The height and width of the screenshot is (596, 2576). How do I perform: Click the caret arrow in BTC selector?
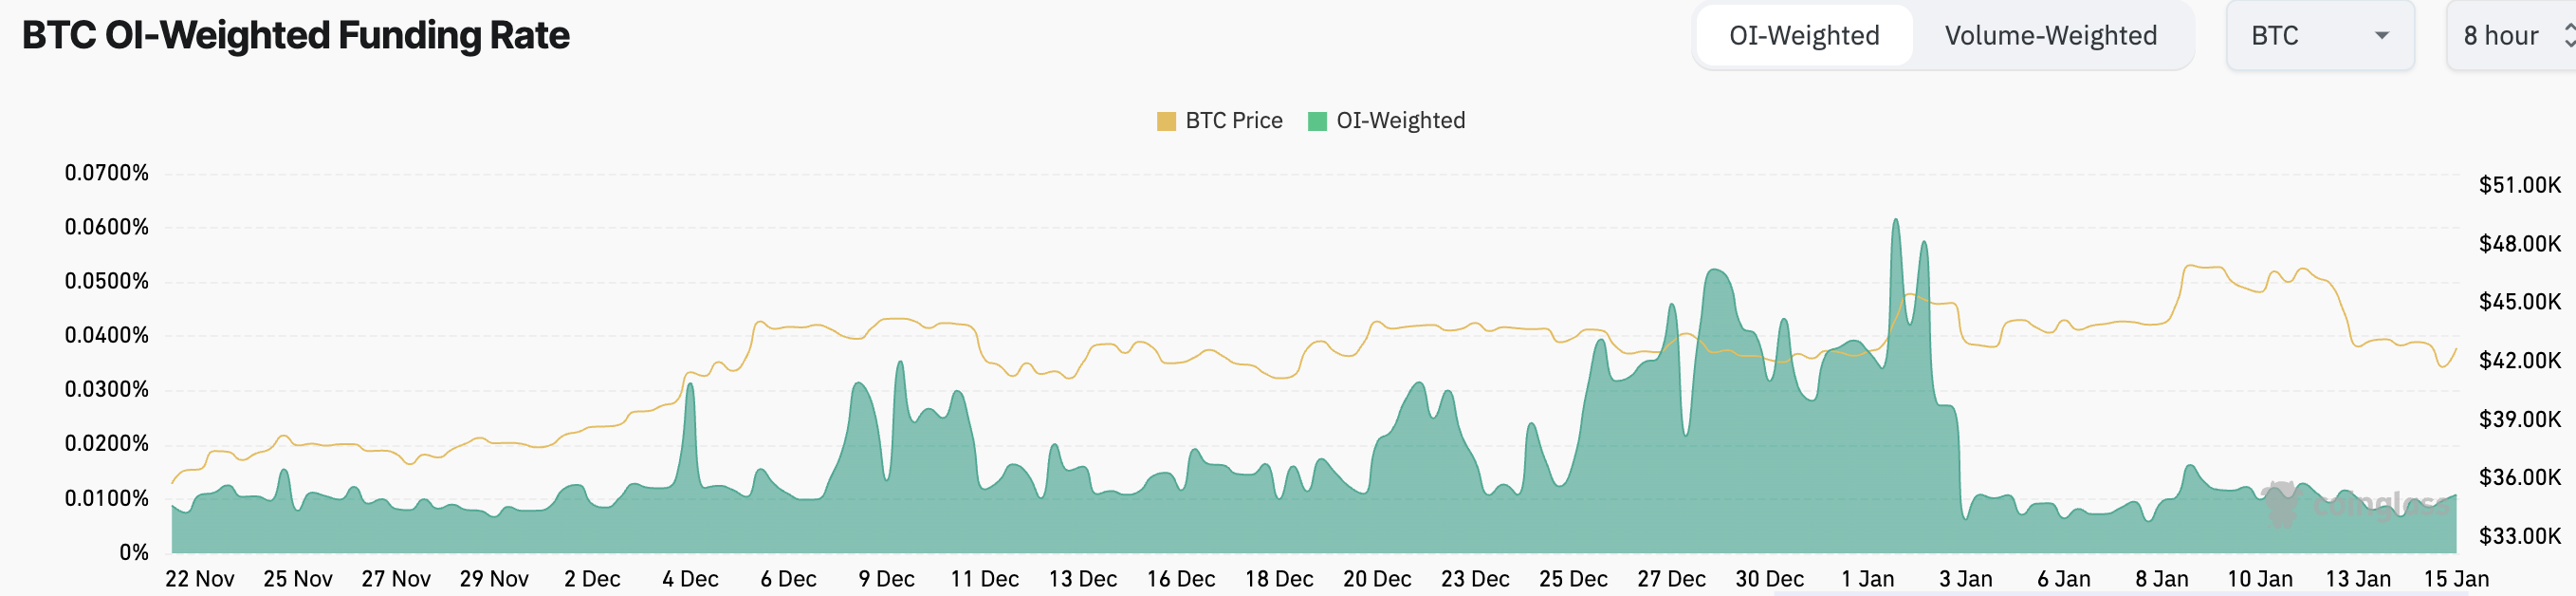pyautogui.click(x=2381, y=36)
